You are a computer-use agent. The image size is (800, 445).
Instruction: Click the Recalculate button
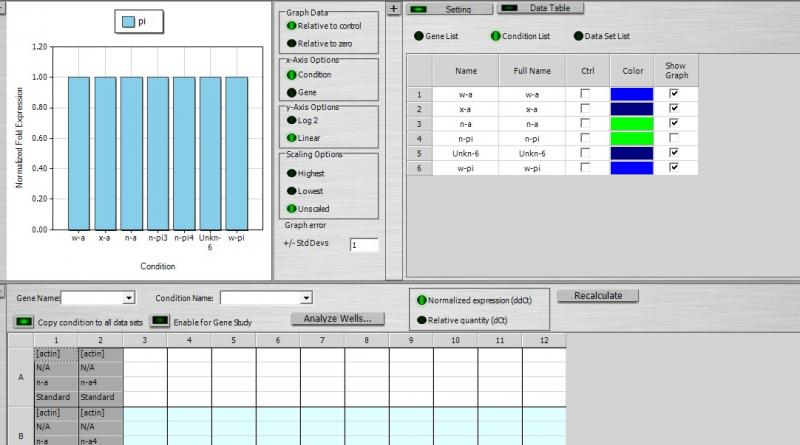[598, 295]
